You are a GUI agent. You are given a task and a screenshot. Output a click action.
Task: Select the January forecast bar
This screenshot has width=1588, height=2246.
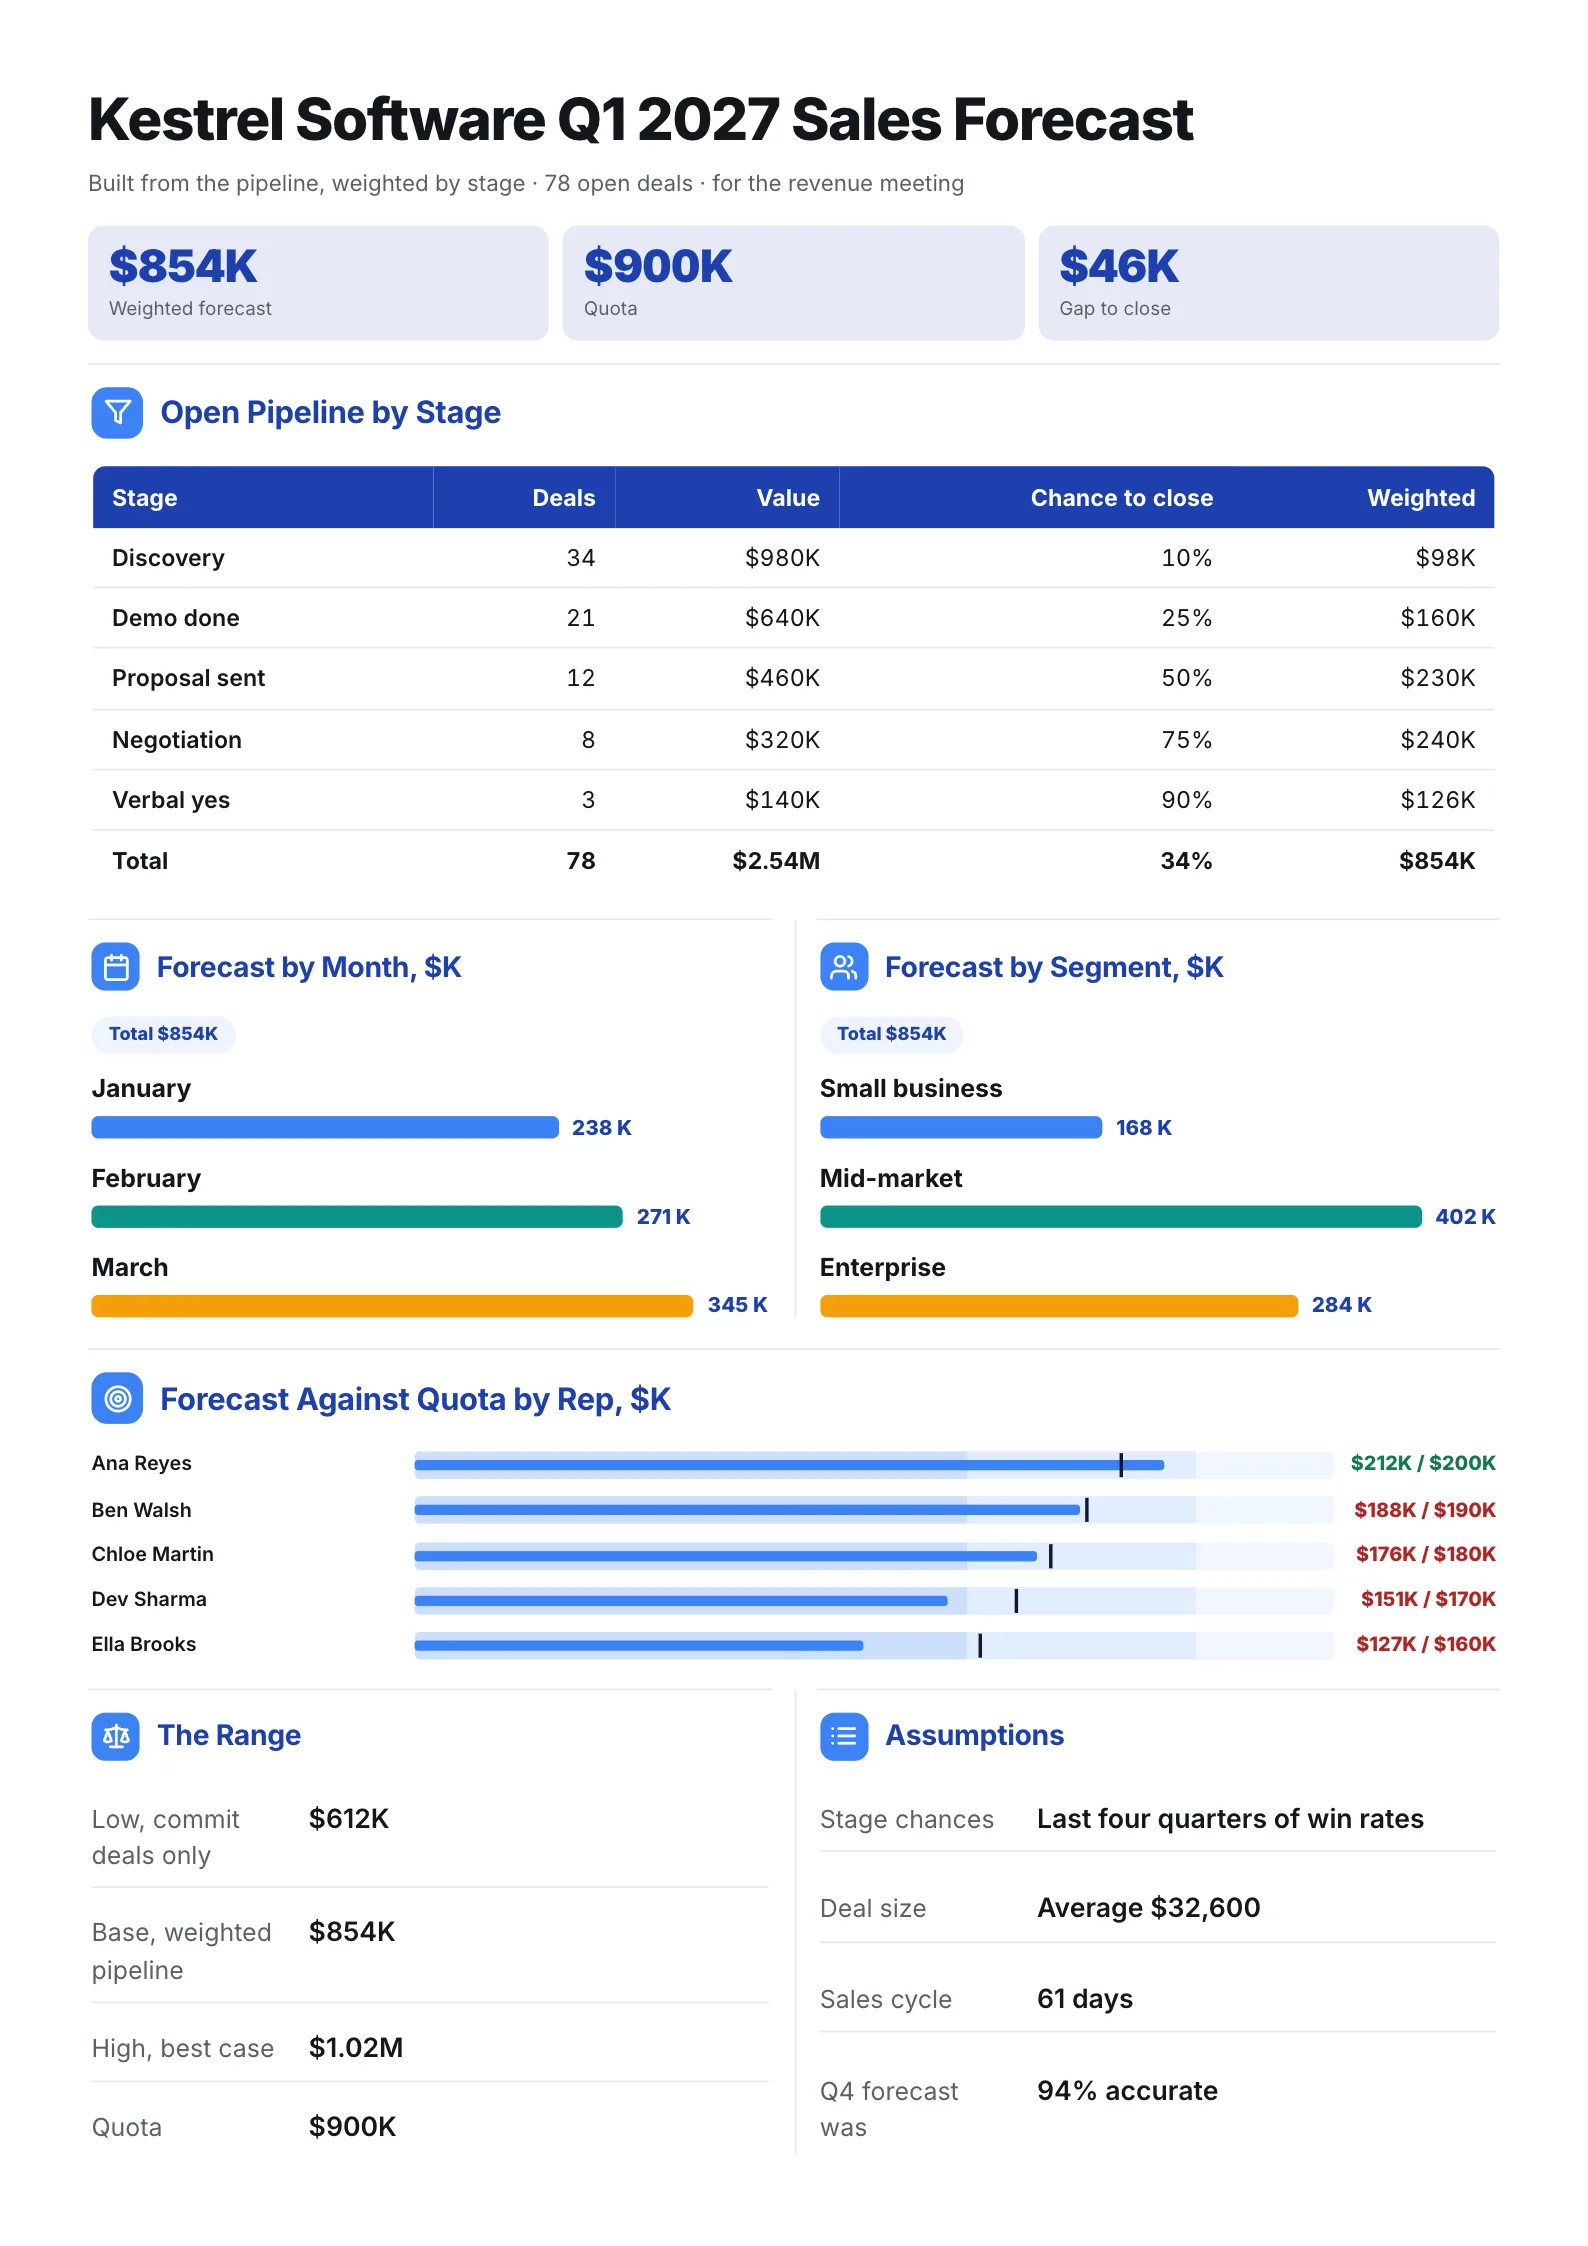click(325, 1127)
